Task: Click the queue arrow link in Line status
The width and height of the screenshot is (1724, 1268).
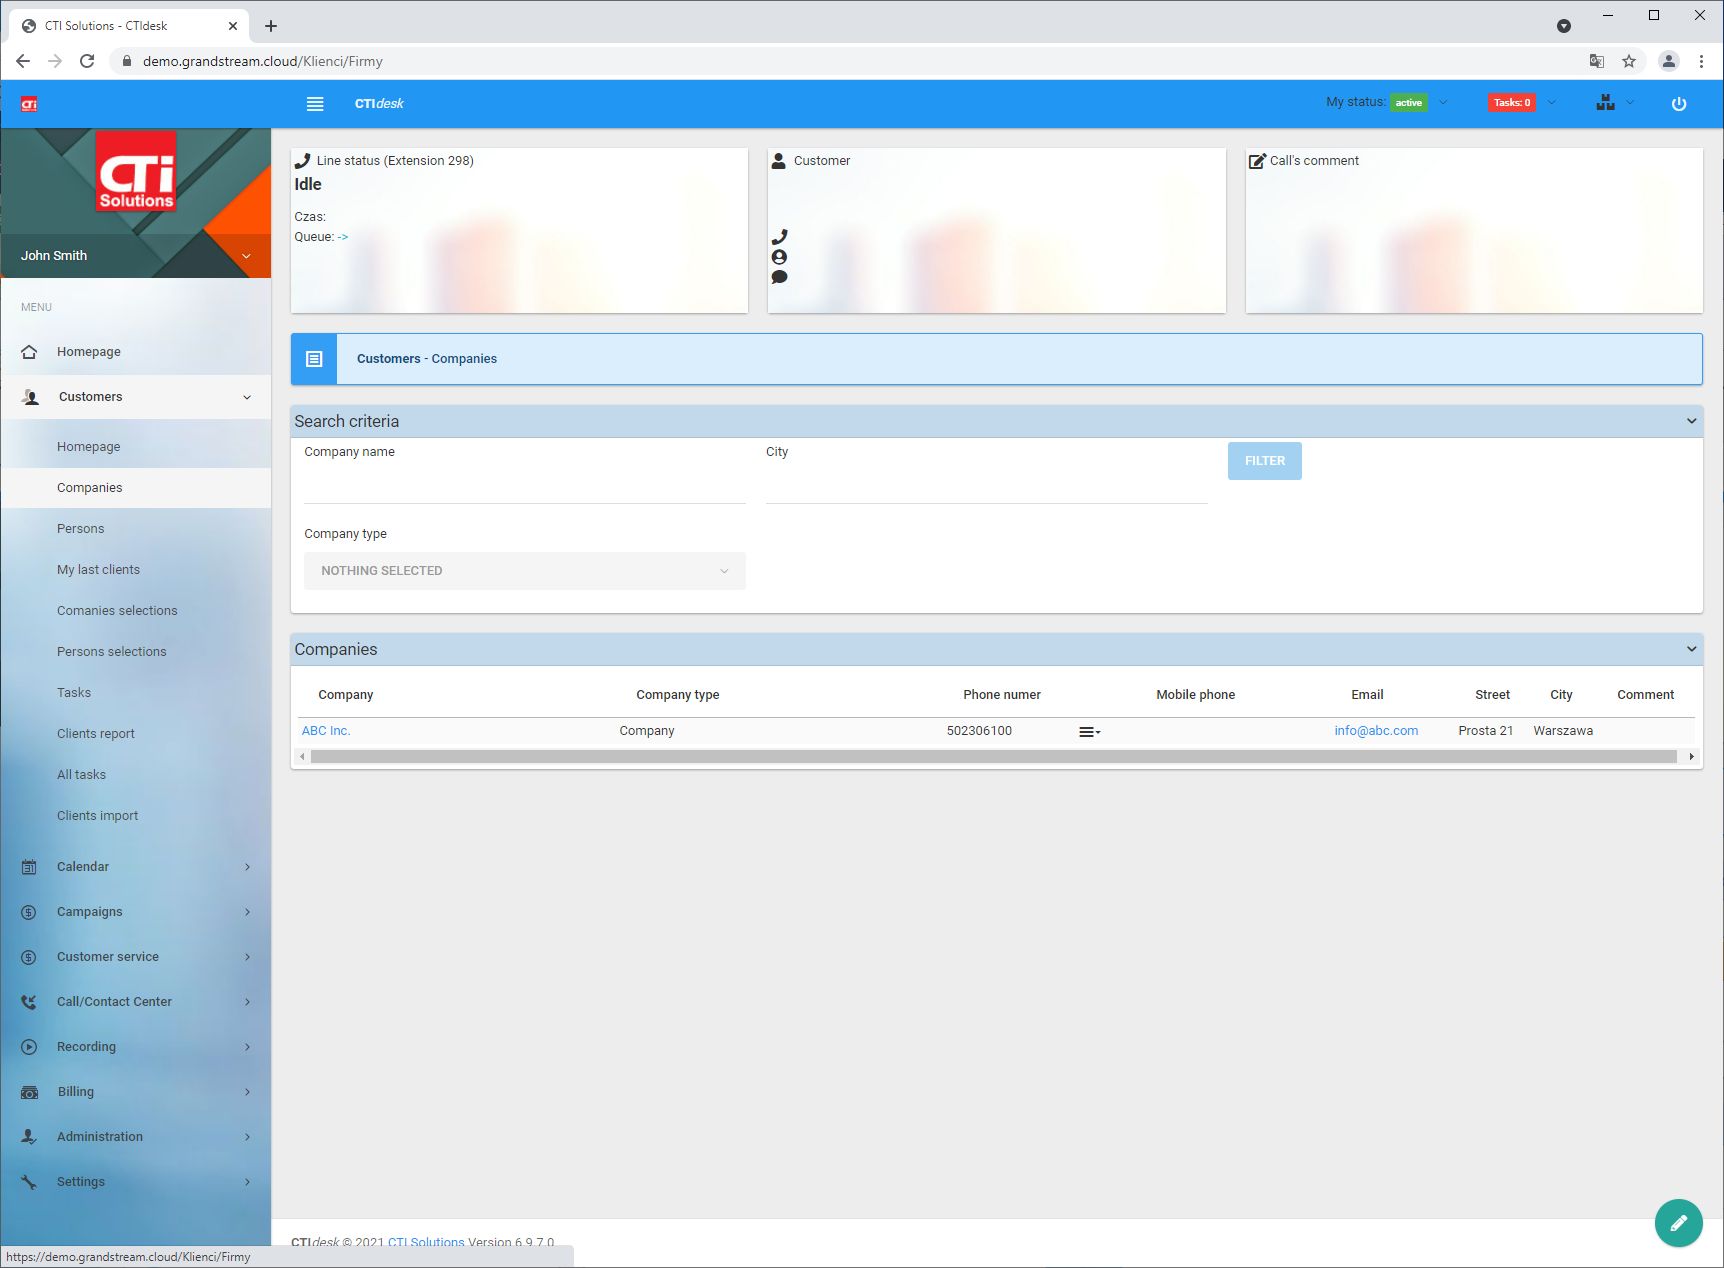Action: (343, 237)
